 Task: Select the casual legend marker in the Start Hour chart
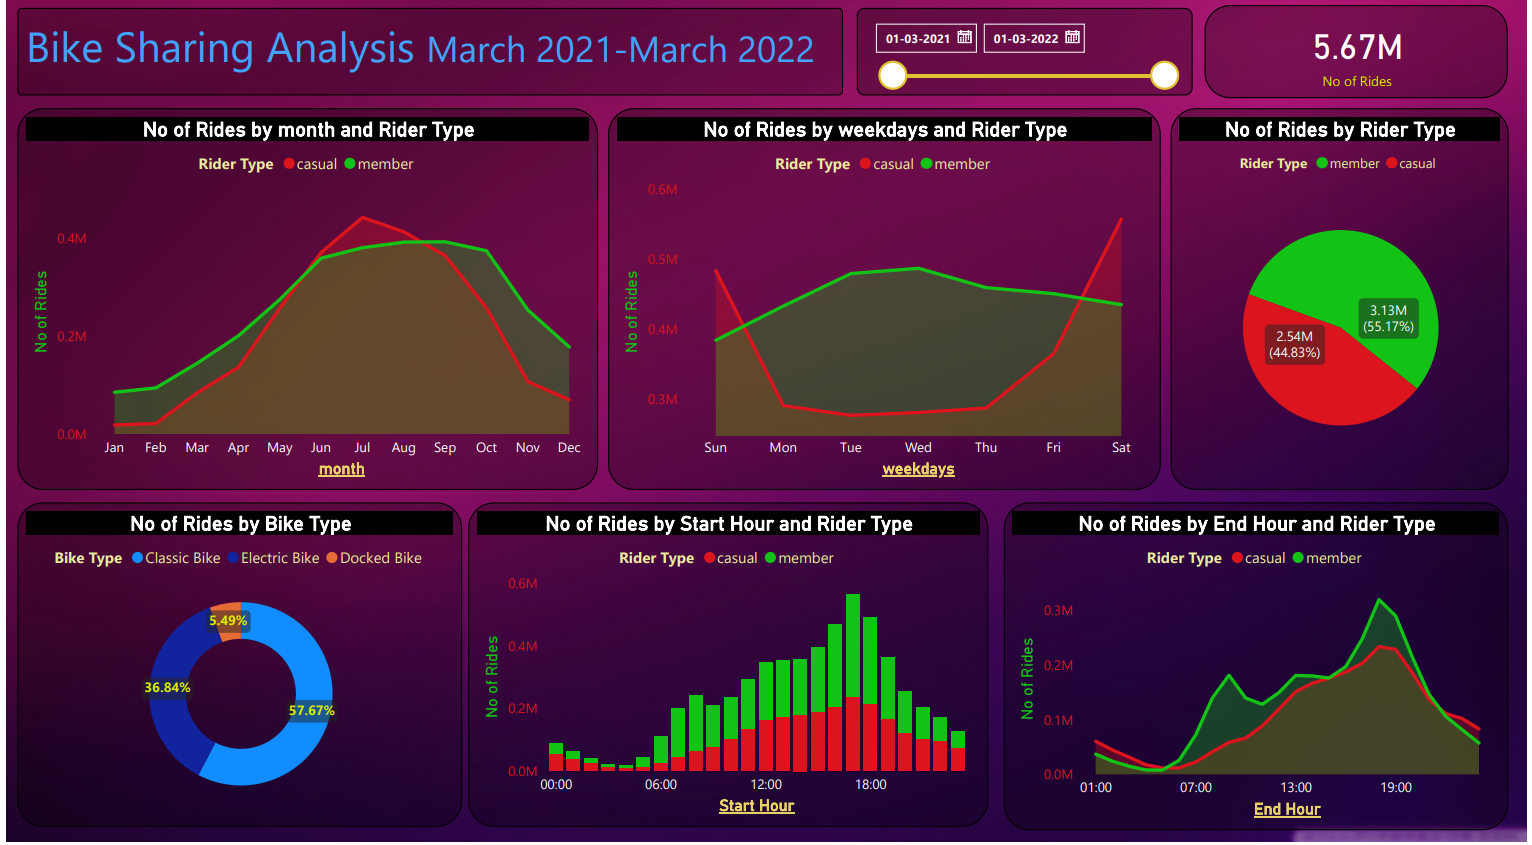pos(710,558)
